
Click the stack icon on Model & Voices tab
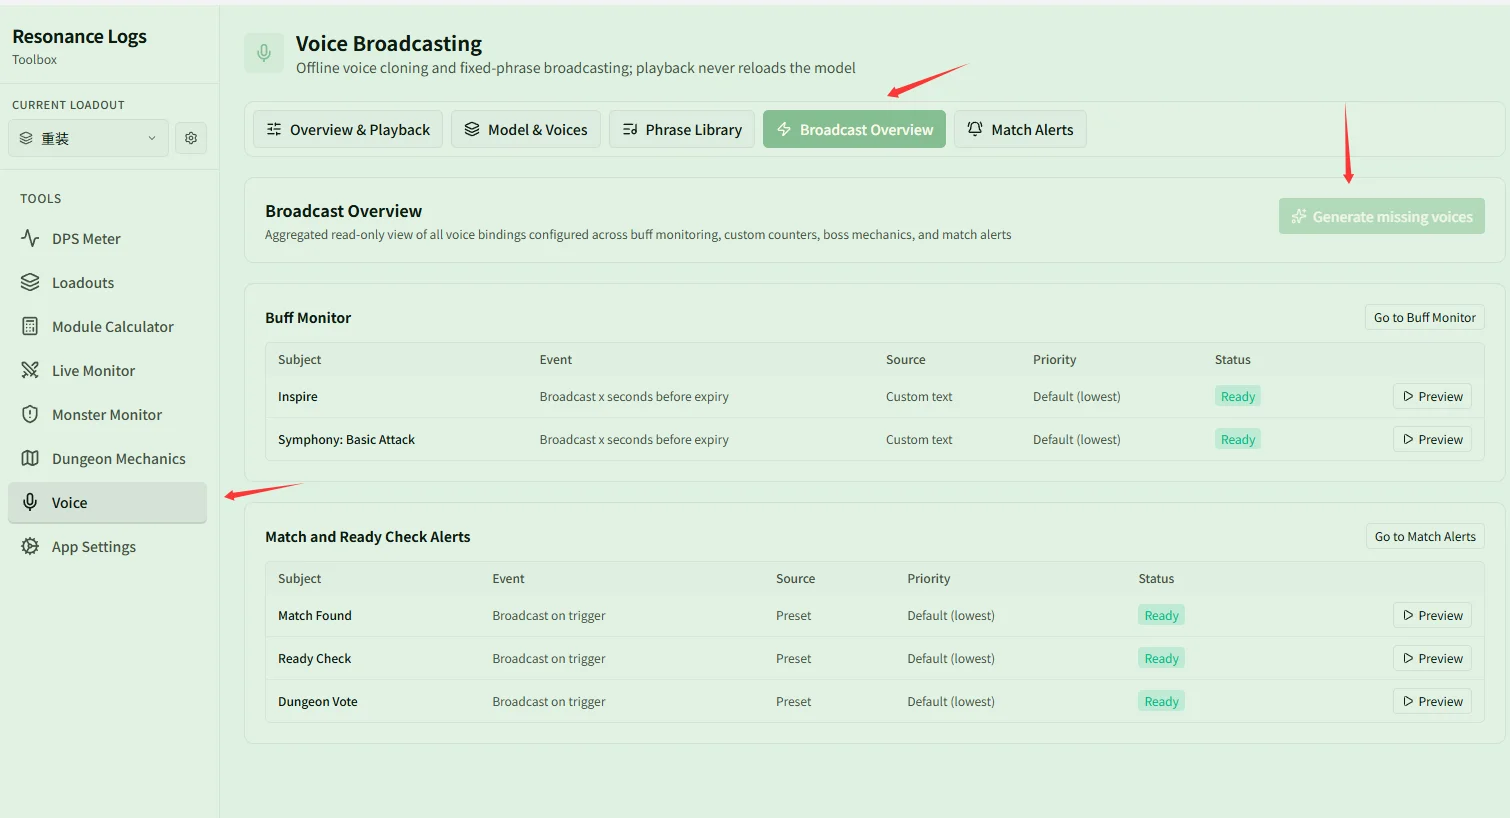click(x=472, y=129)
